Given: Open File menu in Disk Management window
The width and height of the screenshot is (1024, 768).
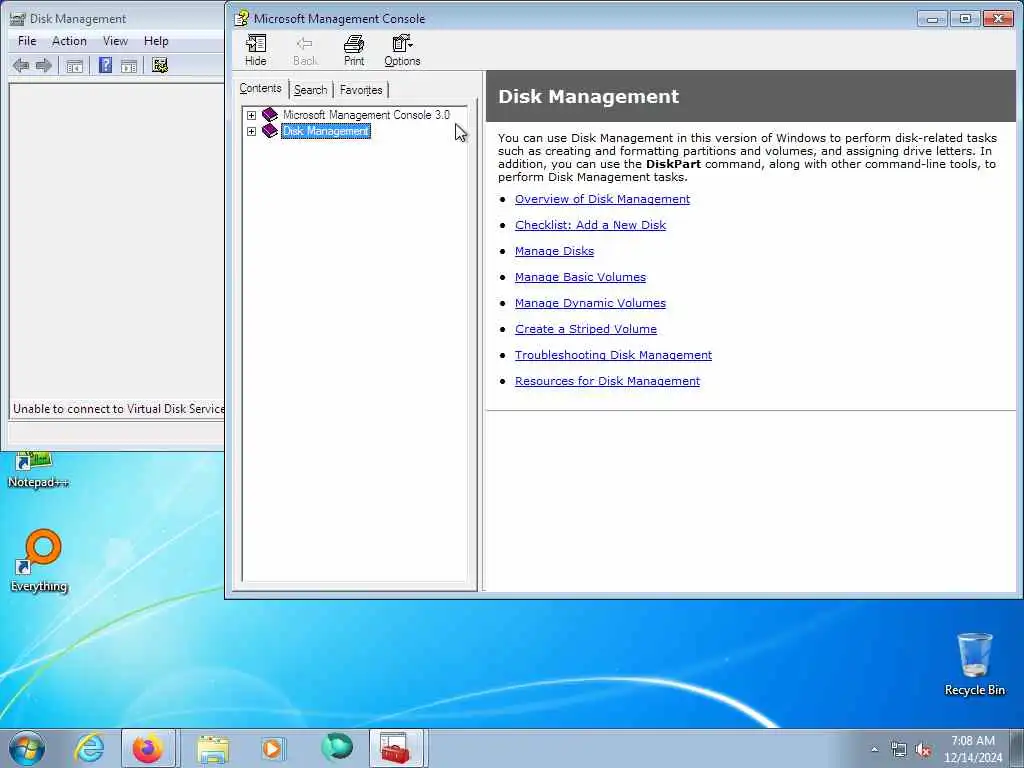Looking at the screenshot, I should pos(27,41).
